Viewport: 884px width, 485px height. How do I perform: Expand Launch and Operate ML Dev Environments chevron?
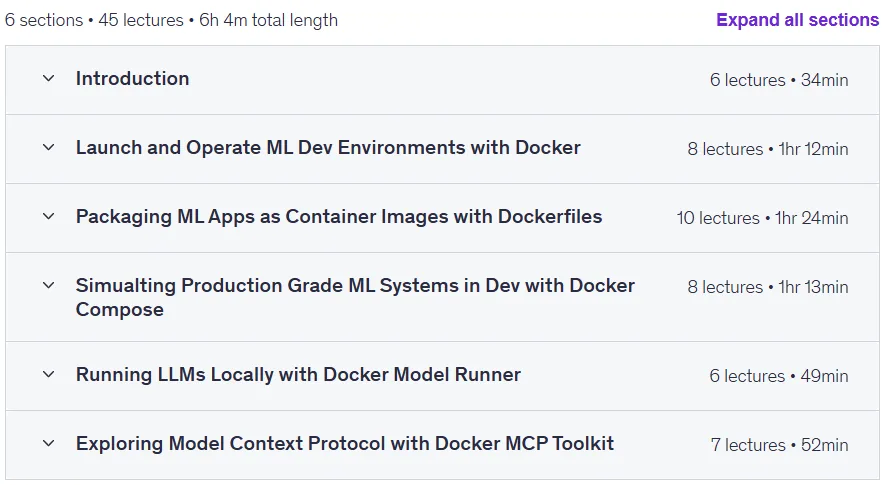coord(48,147)
